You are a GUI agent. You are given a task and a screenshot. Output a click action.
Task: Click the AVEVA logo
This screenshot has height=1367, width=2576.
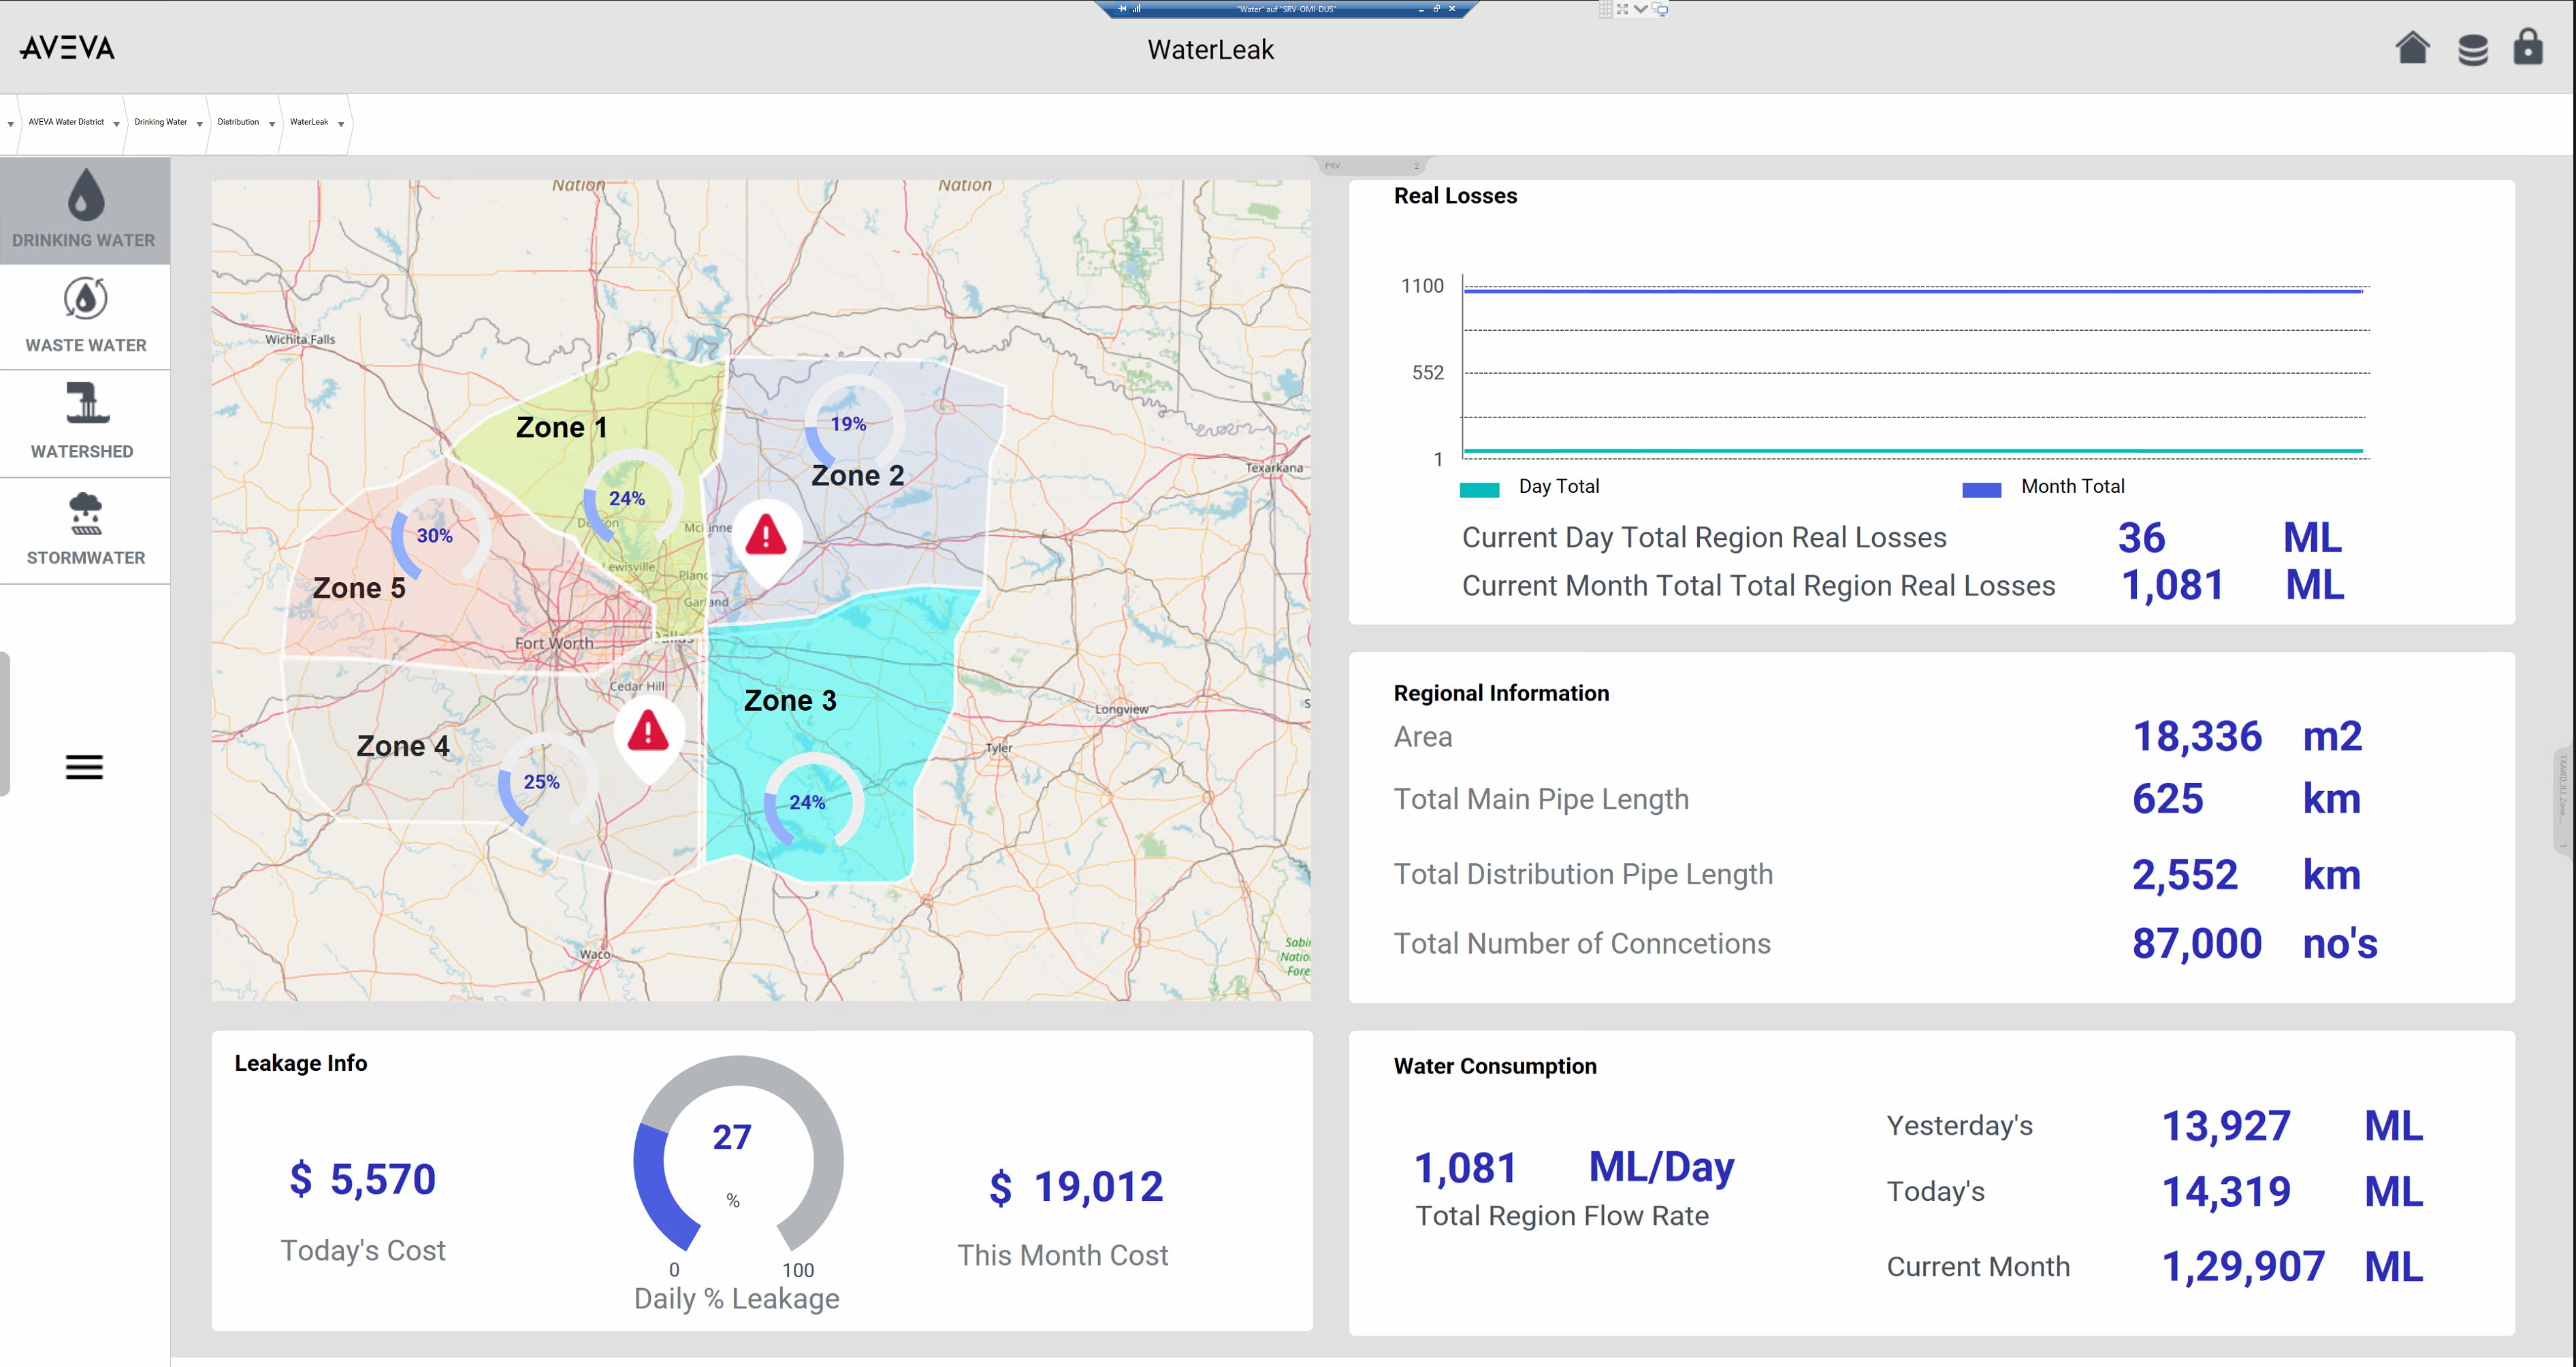[x=68, y=47]
